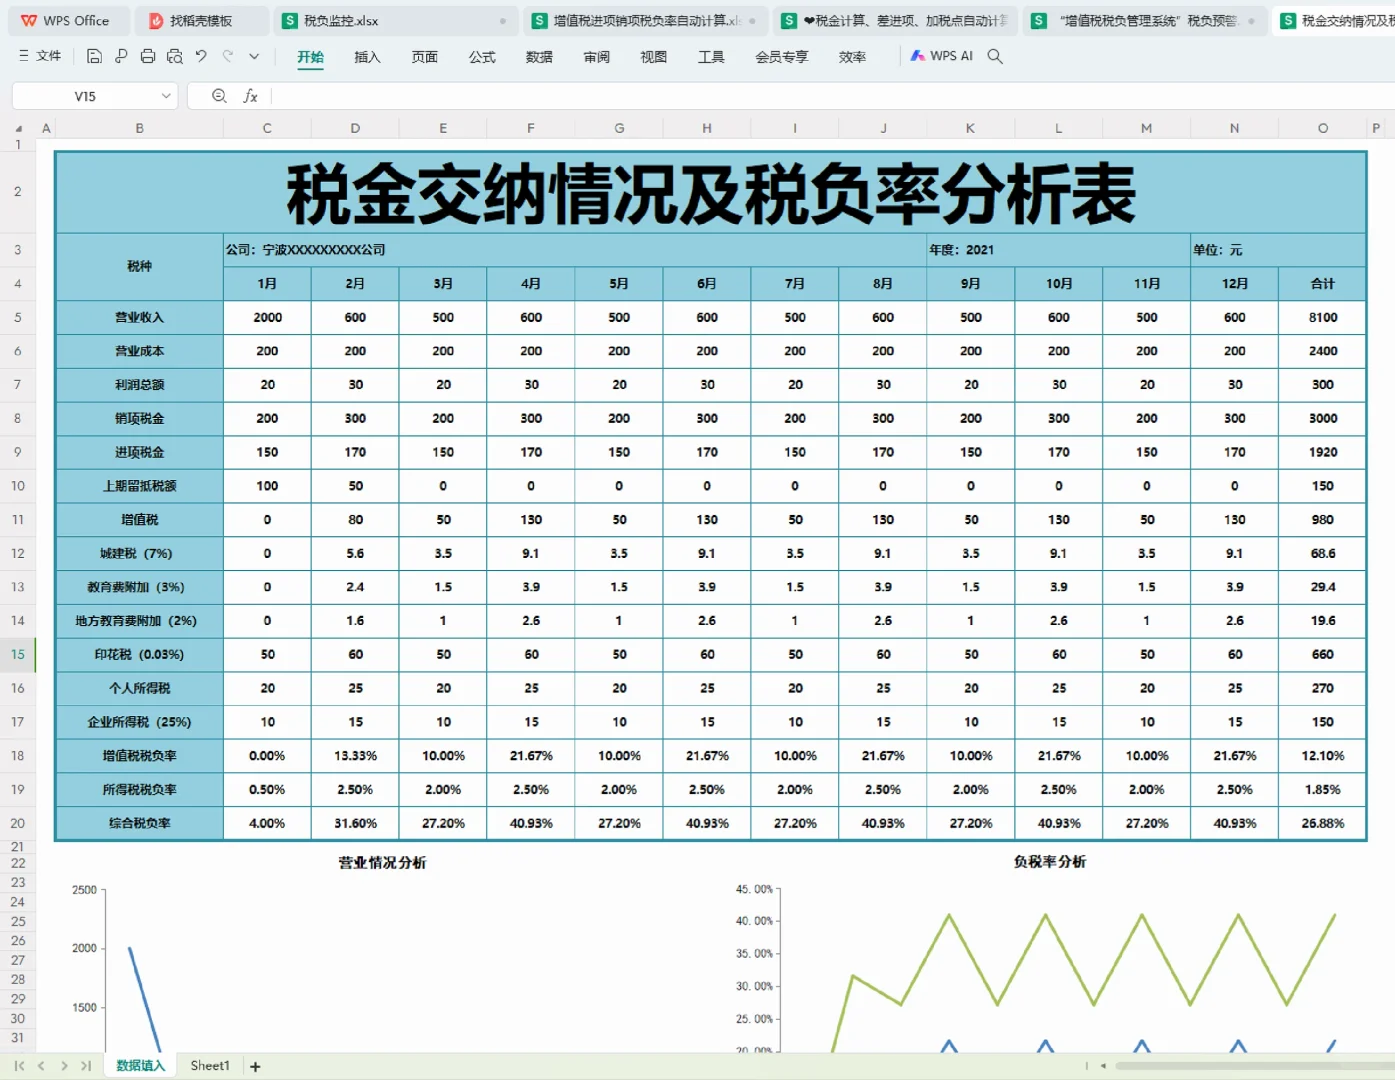The image size is (1395, 1080).
Task: Open Print preview icon
Action: click(174, 56)
